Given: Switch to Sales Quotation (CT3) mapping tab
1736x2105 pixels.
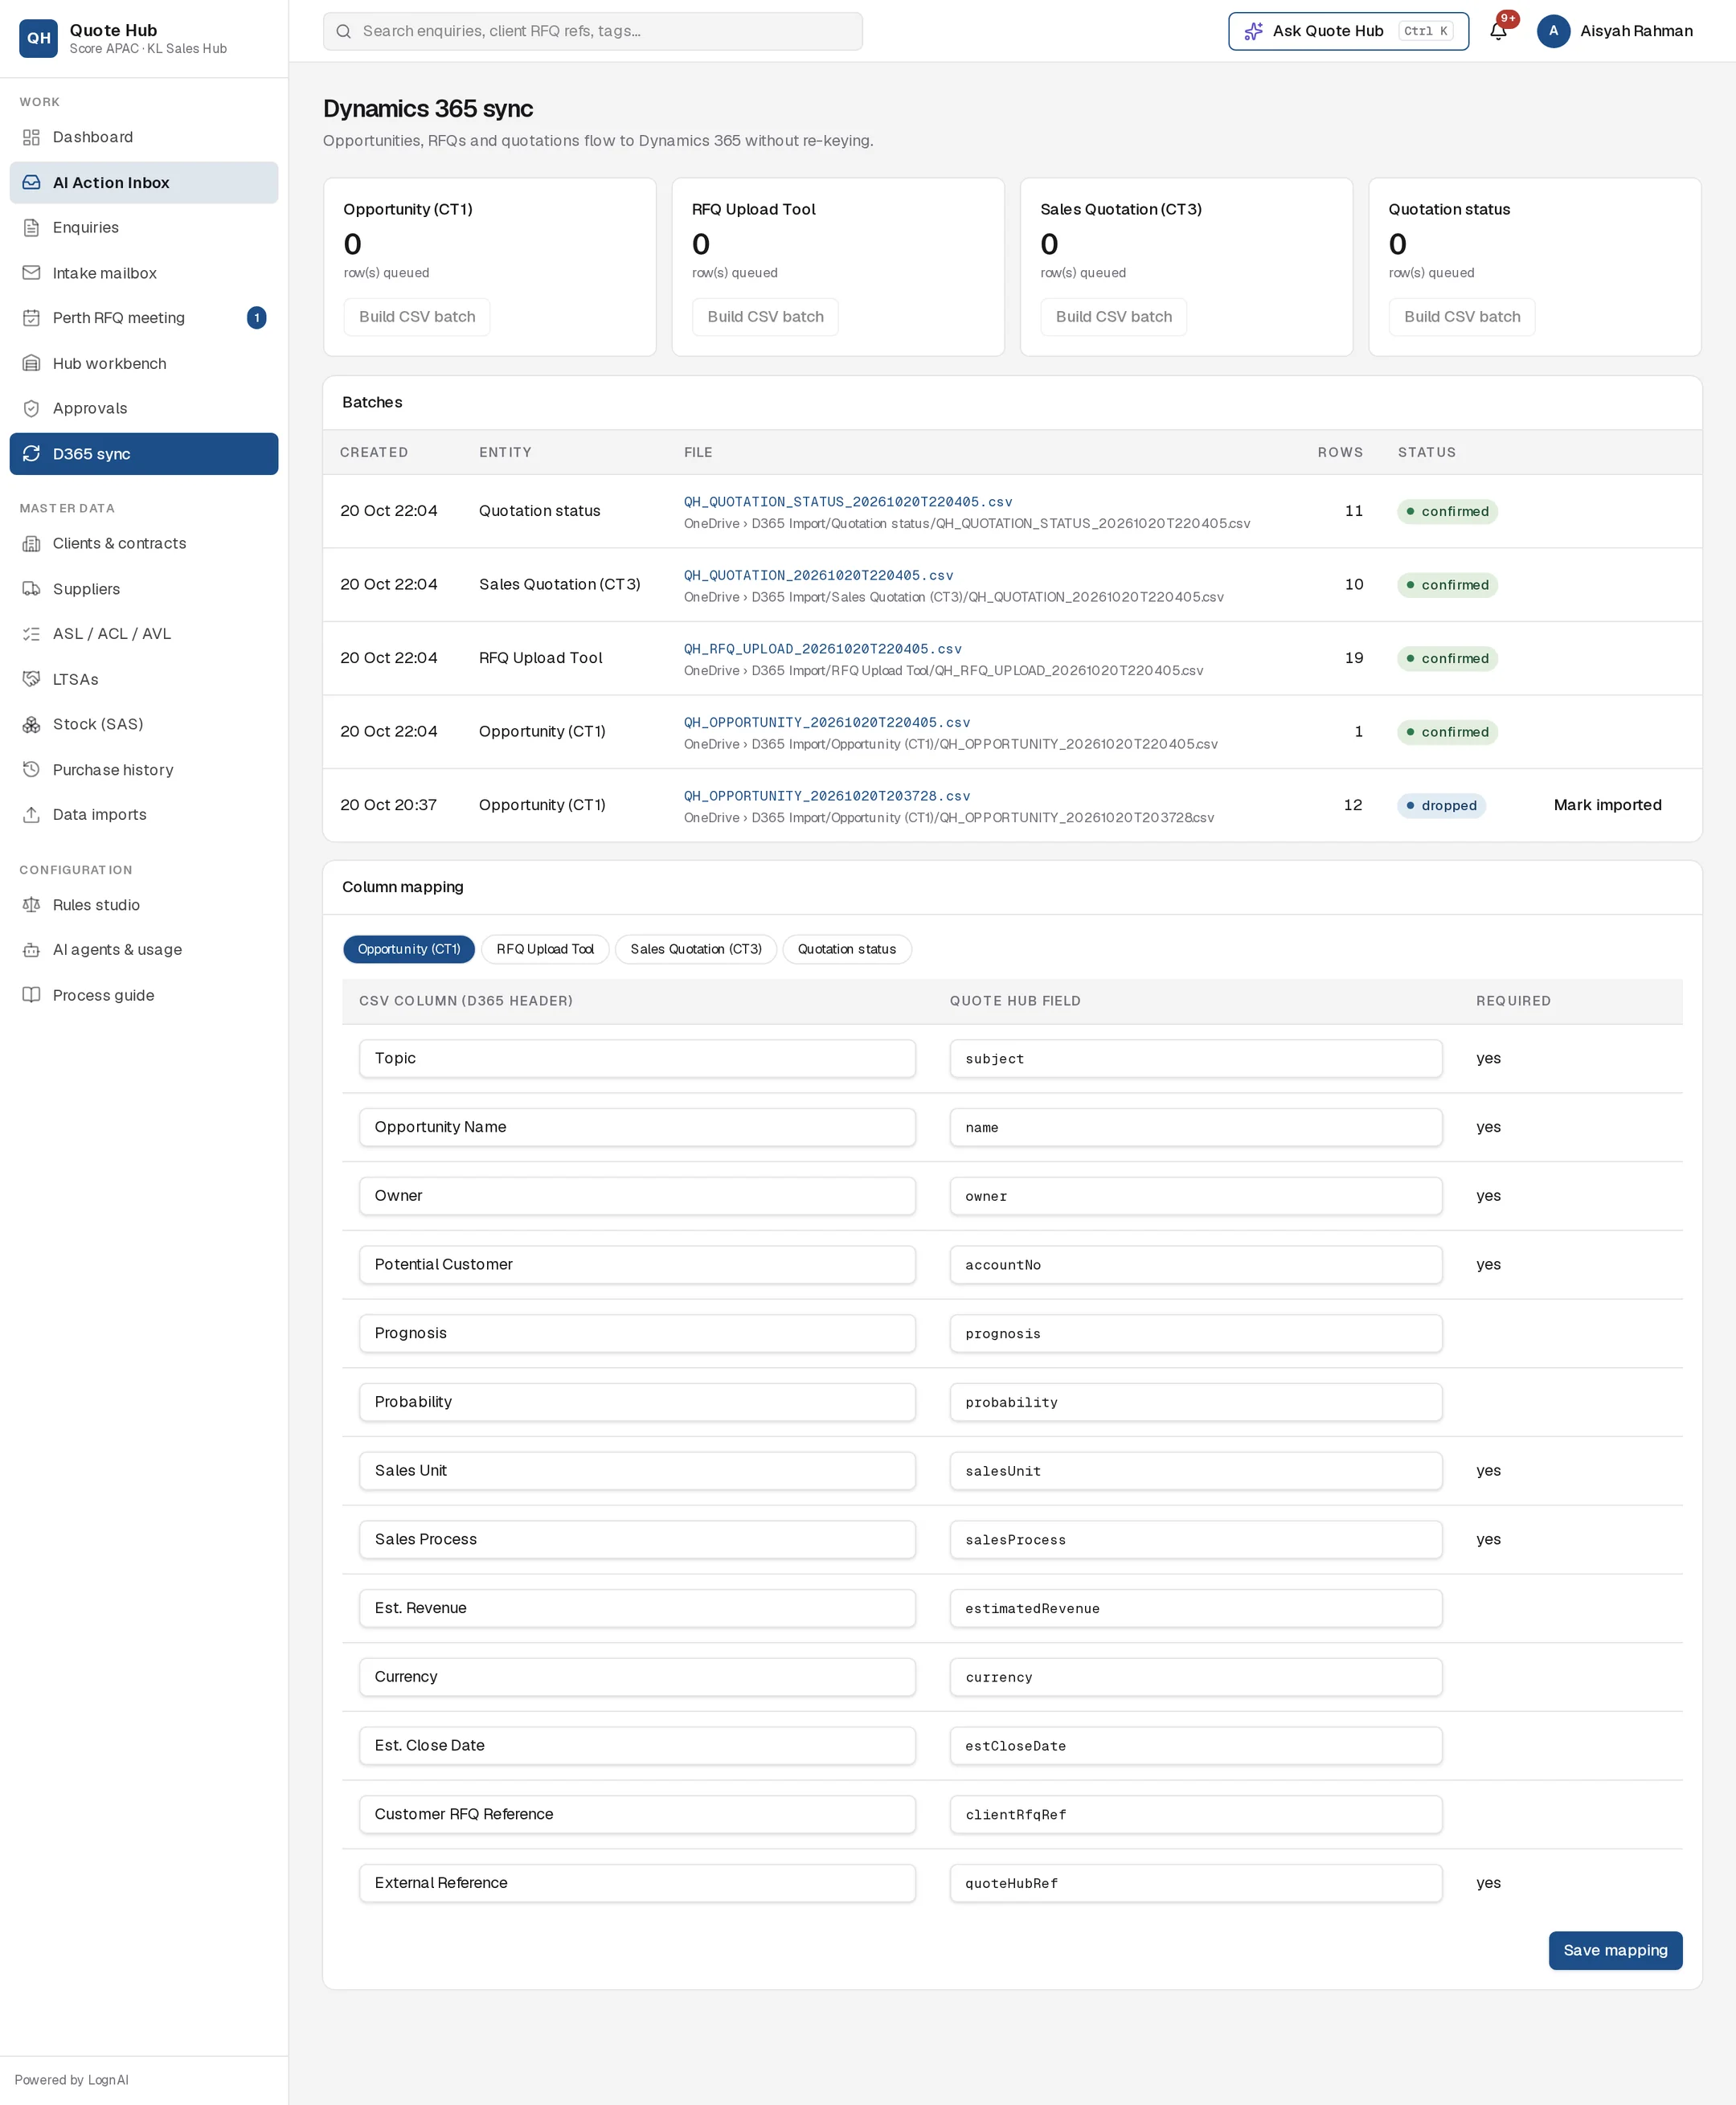Looking at the screenshot, I should point(696,949).
